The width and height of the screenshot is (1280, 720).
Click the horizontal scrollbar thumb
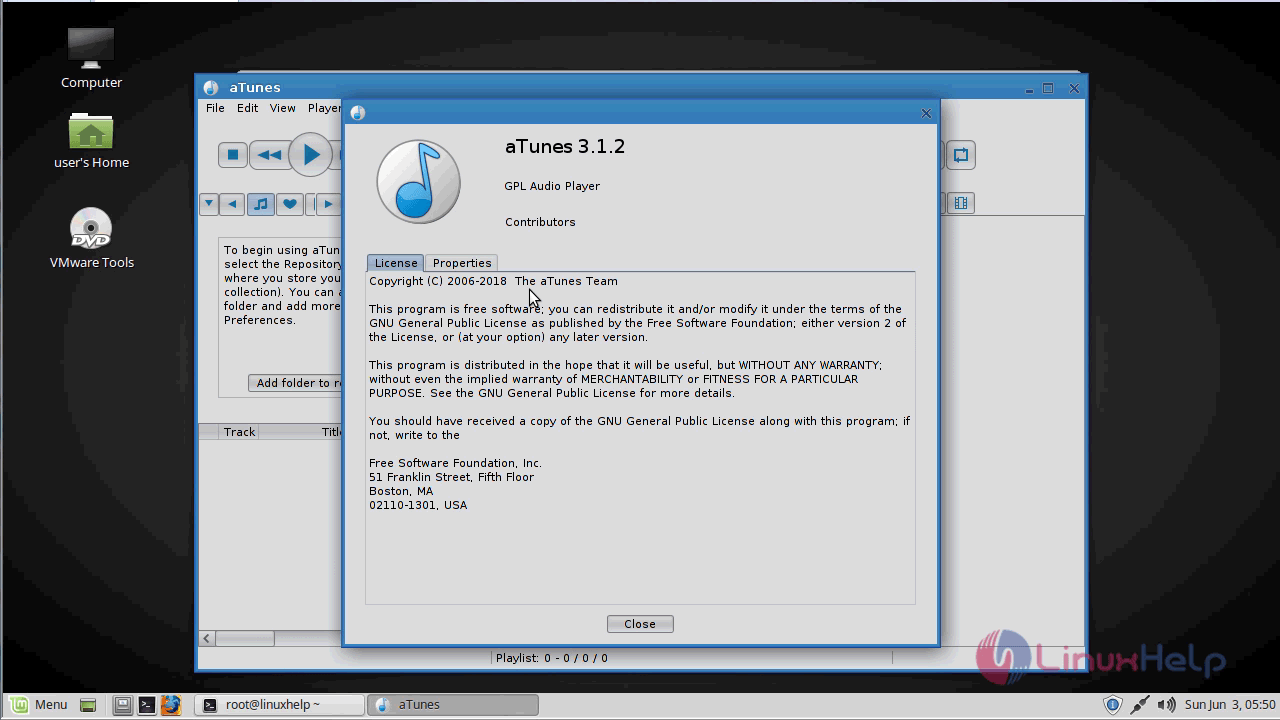[x=245, y=638]
